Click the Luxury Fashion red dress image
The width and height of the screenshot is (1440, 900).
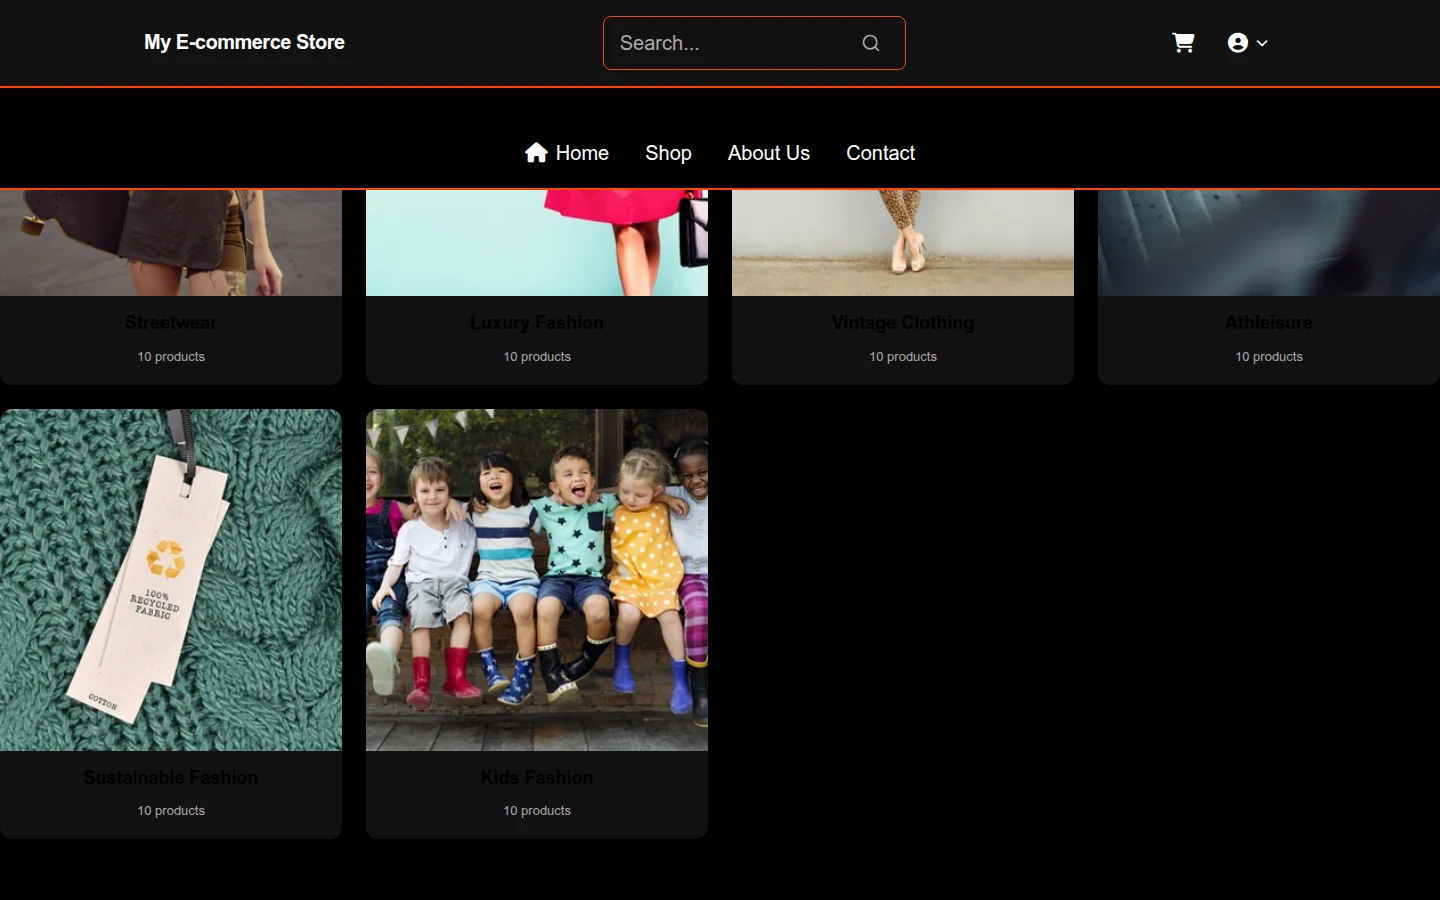point(537,243)
